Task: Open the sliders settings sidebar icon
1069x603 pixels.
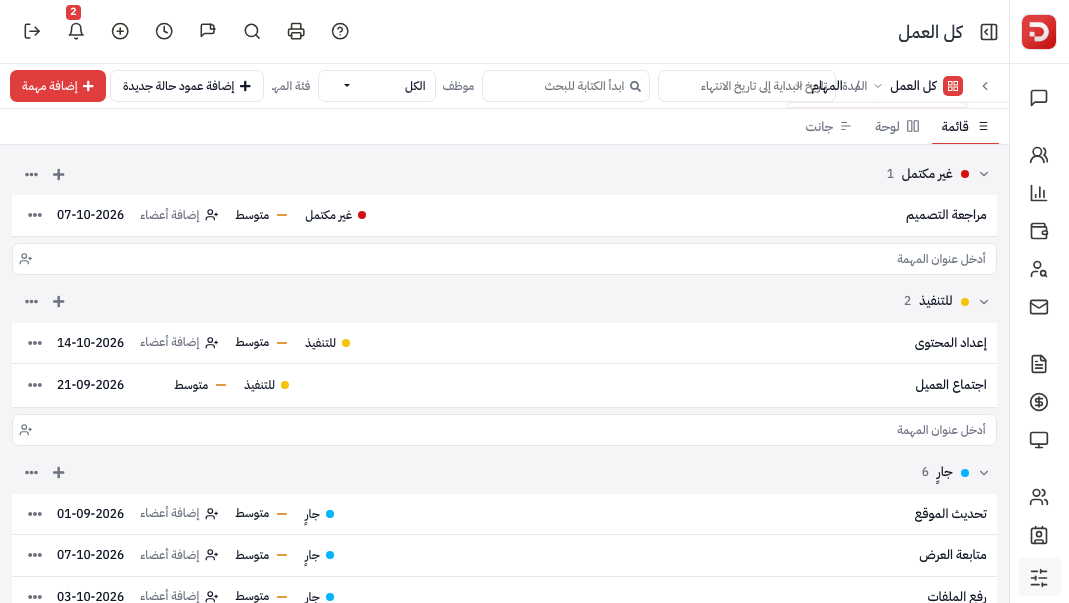Action: point(1039,578)
